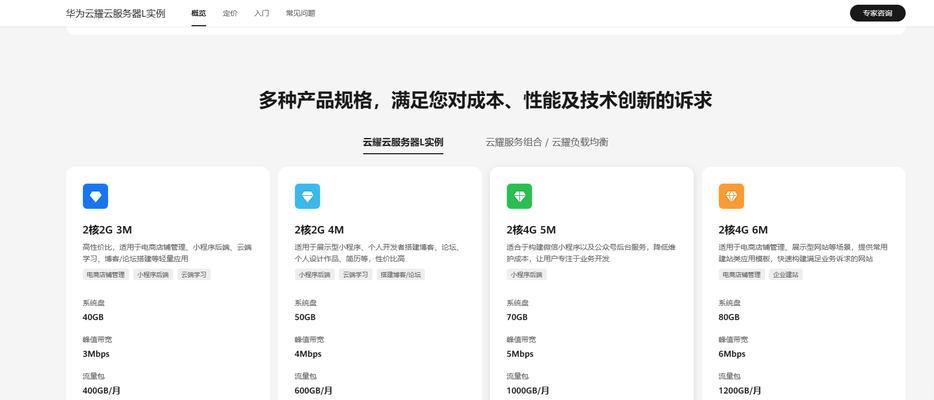Click the light blue diamond icon for 2核2G 4M
This screenshot has width=934, height=400.
coord(307,196)
